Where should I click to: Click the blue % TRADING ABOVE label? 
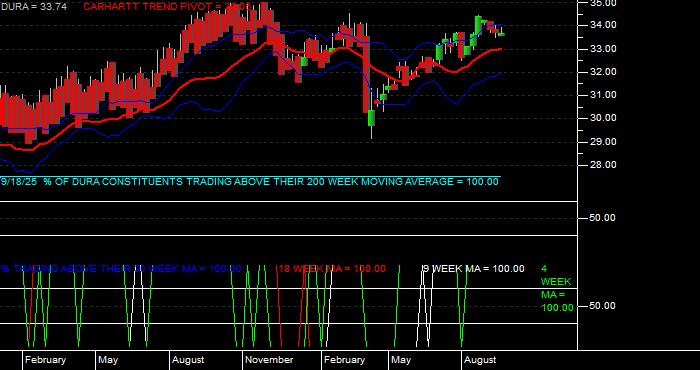(x=121, y=269)
